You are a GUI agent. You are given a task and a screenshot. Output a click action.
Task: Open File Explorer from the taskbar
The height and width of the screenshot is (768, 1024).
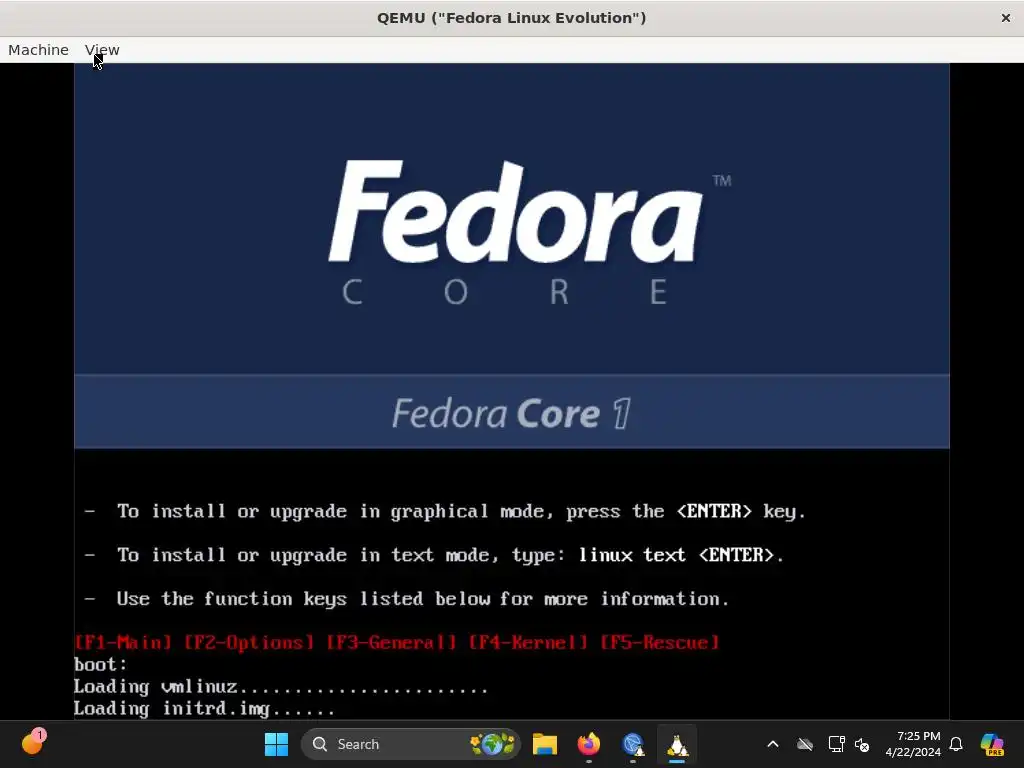coord(545,744)
